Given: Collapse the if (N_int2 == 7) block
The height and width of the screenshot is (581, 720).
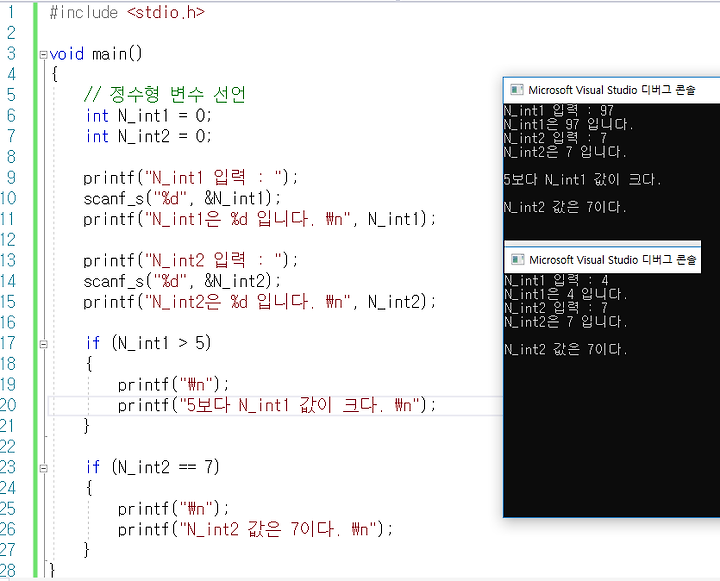Looking at the screenshot, I should tap(44, 468).
